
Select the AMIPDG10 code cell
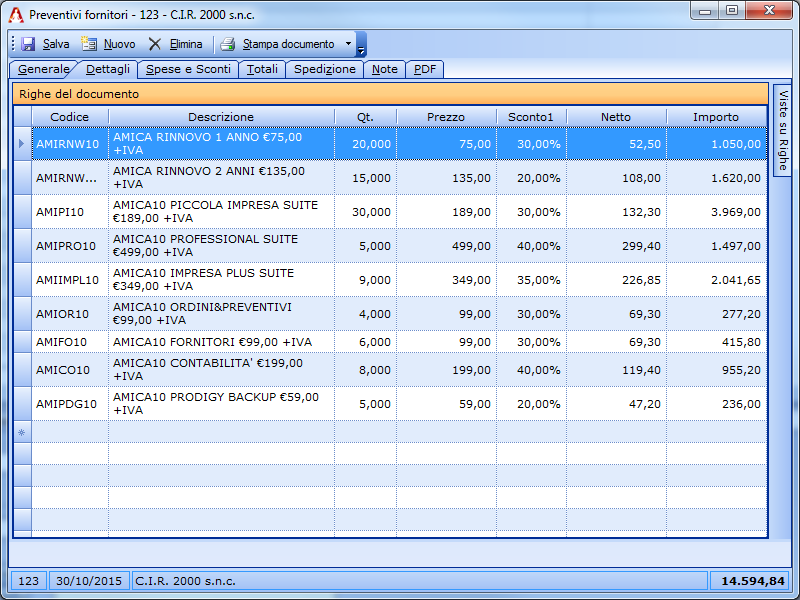(70, 404)
